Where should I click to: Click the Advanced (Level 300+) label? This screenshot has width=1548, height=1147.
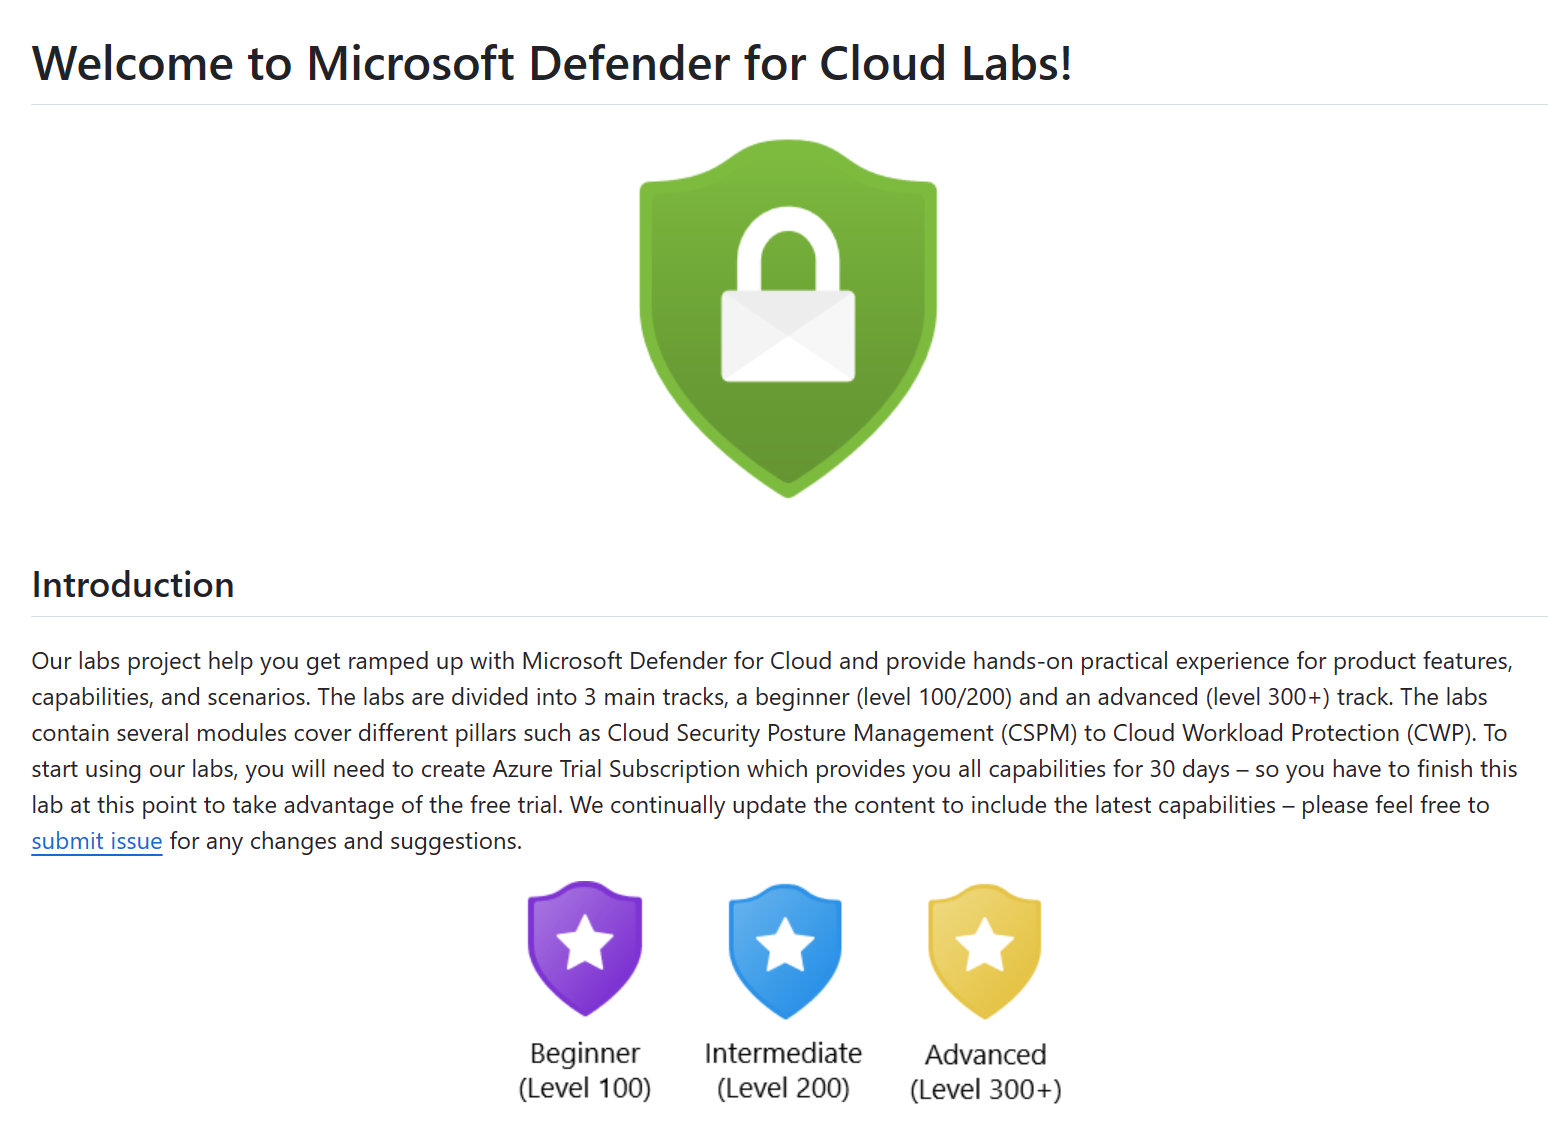(x=985, y=1071)
